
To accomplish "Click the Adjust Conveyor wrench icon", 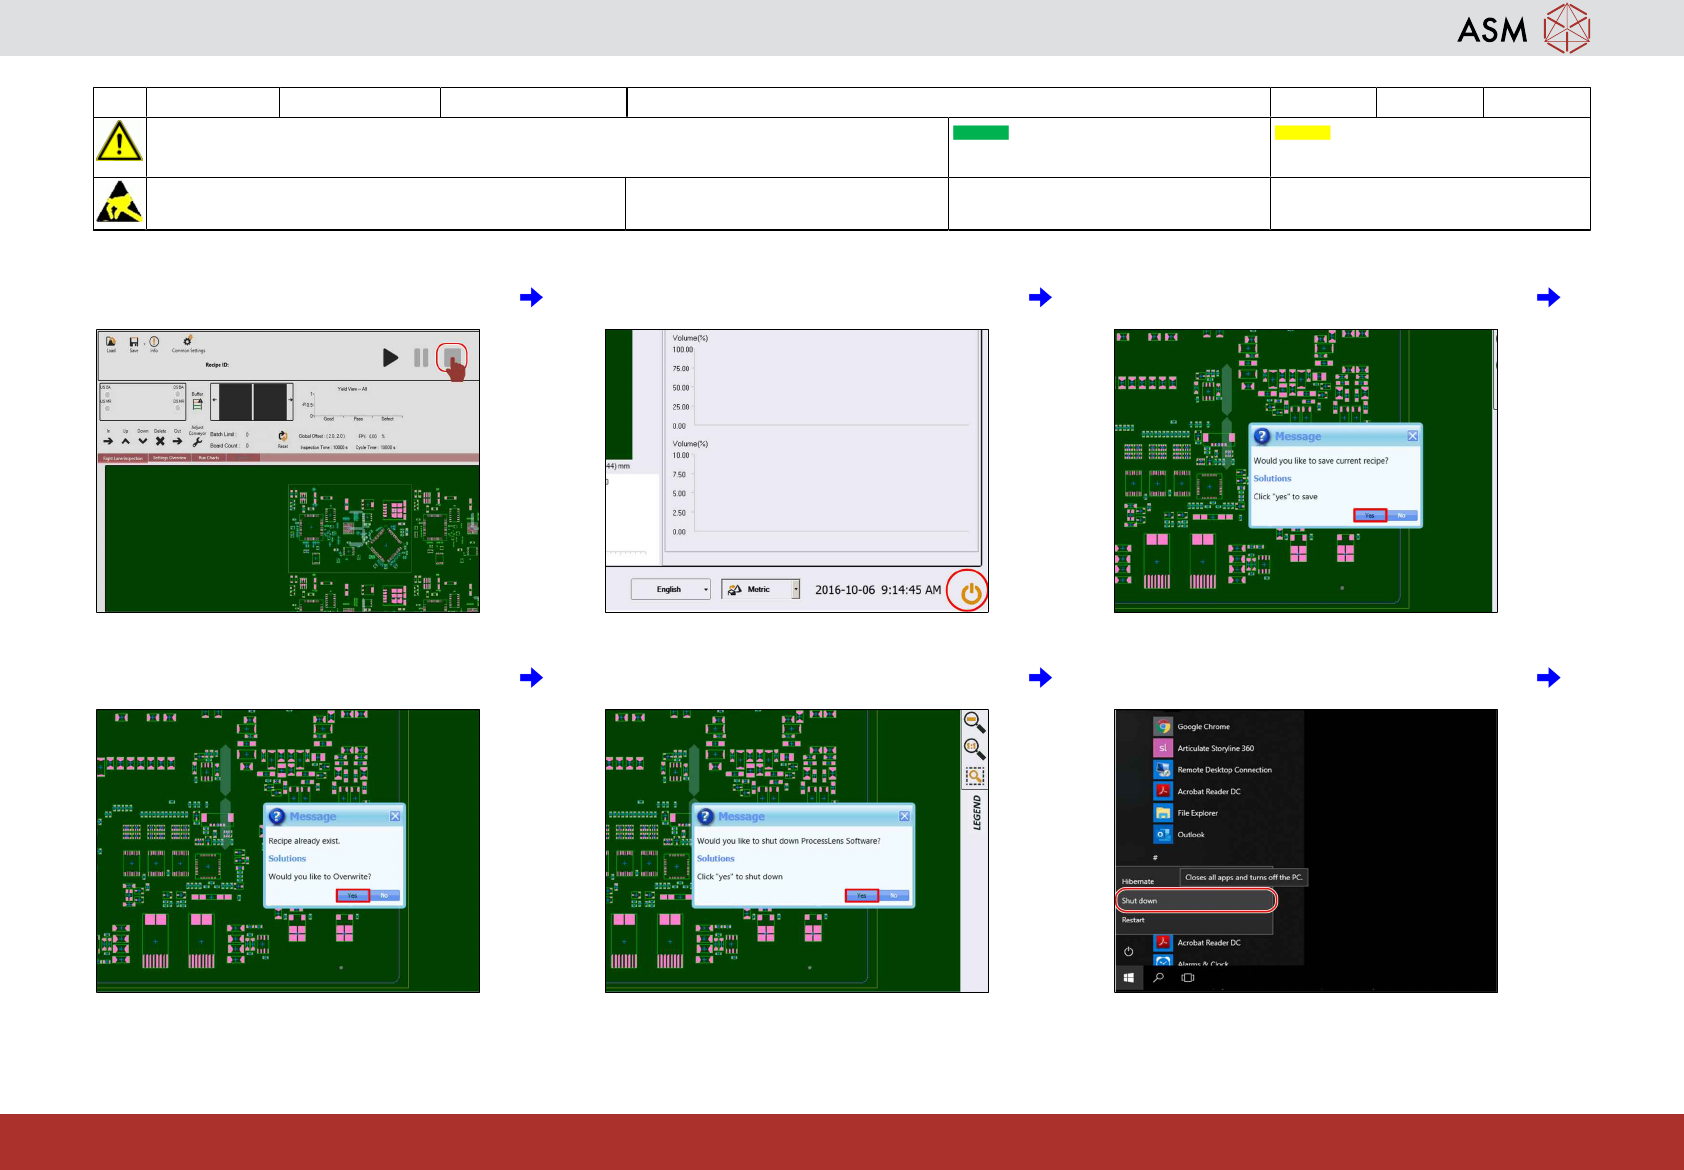I will (198, 442).
